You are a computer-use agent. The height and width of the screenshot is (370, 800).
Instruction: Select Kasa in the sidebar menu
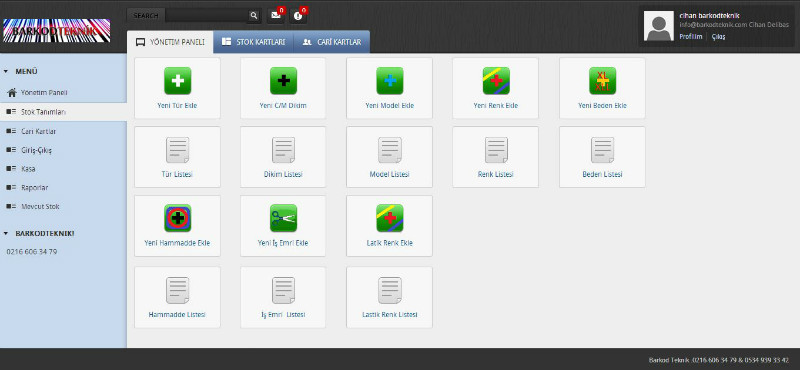tap(63, 169)
